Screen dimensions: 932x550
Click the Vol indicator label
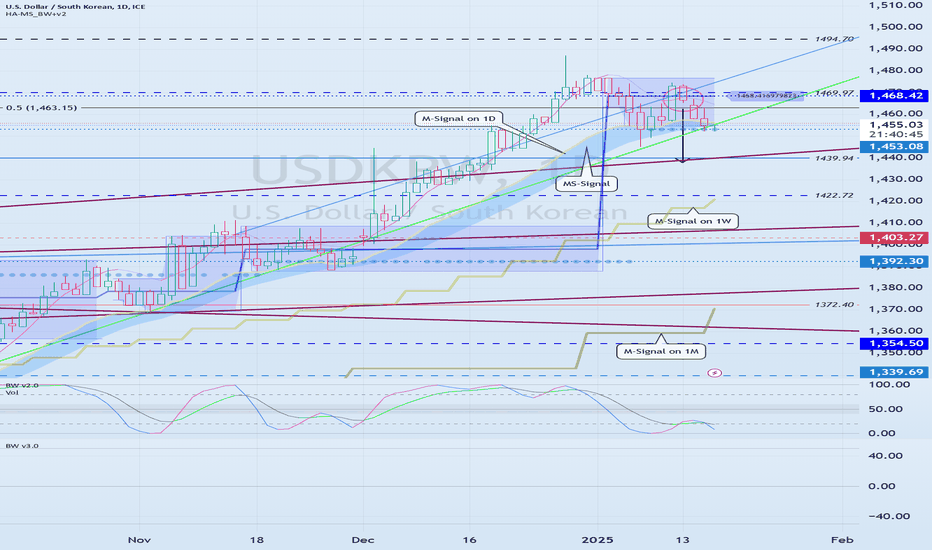[12, 392]
